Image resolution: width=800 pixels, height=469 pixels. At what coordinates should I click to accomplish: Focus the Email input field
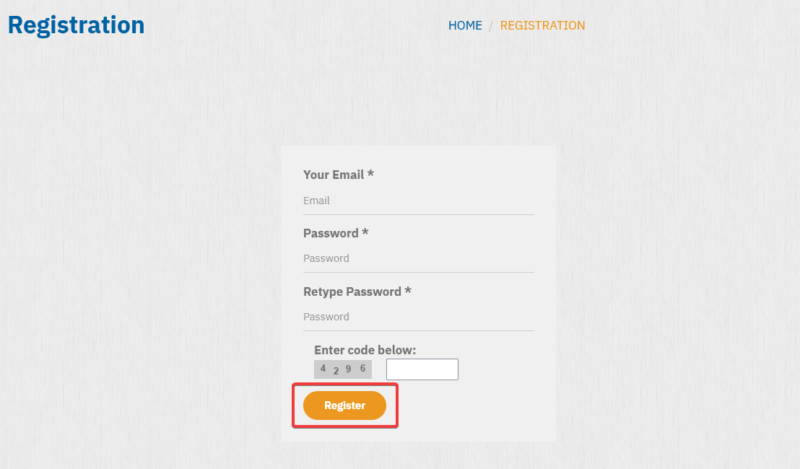click(x=418, y=201)
